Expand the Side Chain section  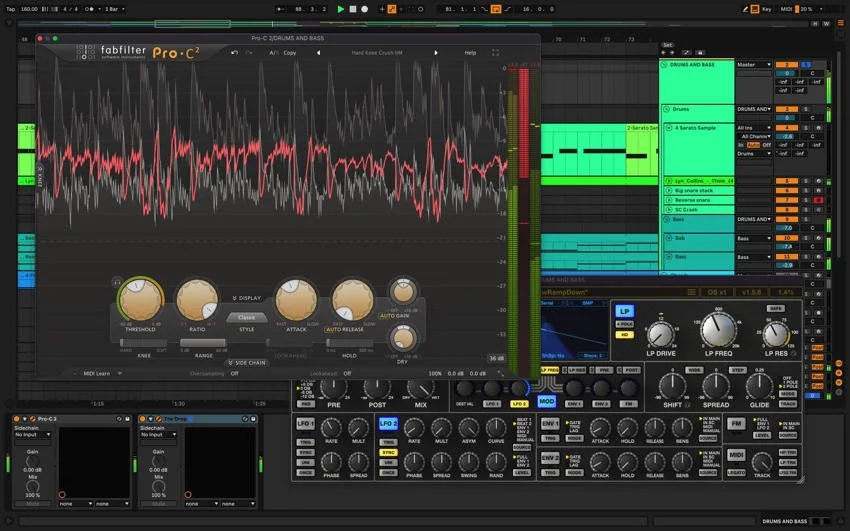[x=247, y=362]
